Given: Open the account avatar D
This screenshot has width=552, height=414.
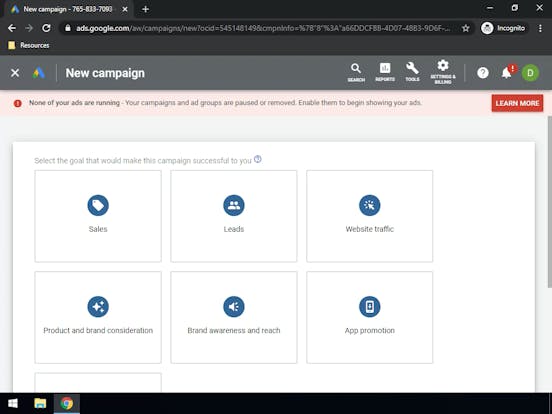Looking at the screenshot, I should 530,73.
